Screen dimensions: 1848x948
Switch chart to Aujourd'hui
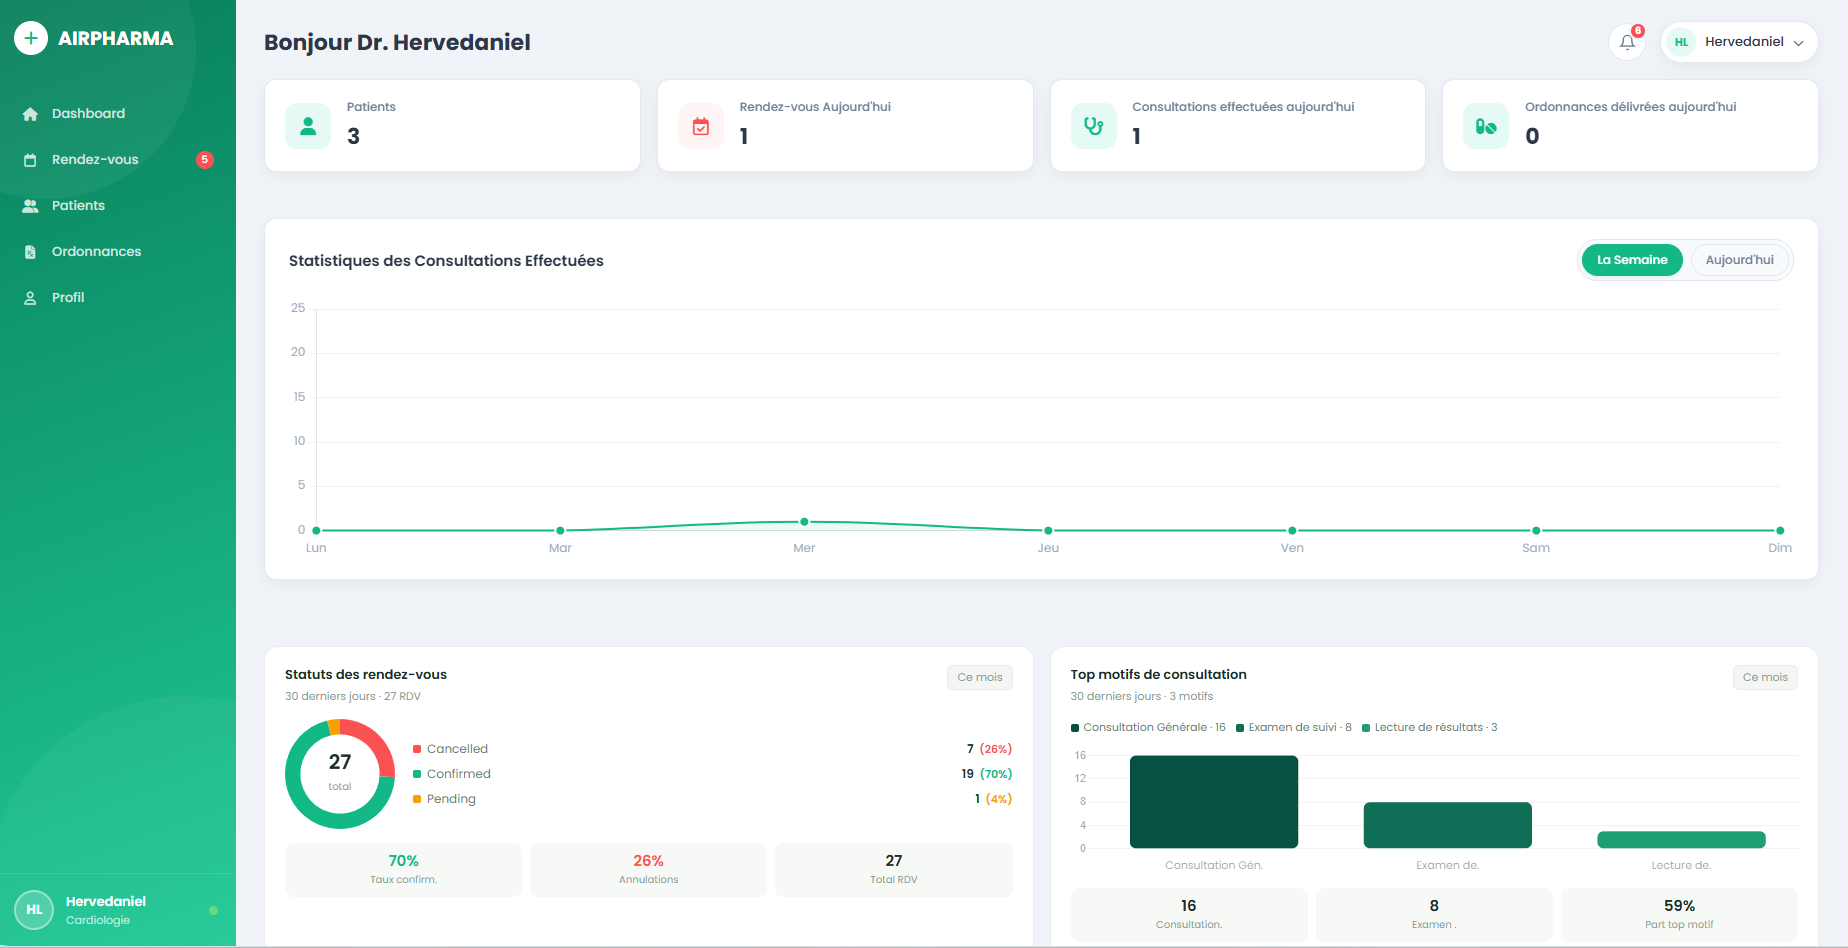[1739, 260]
